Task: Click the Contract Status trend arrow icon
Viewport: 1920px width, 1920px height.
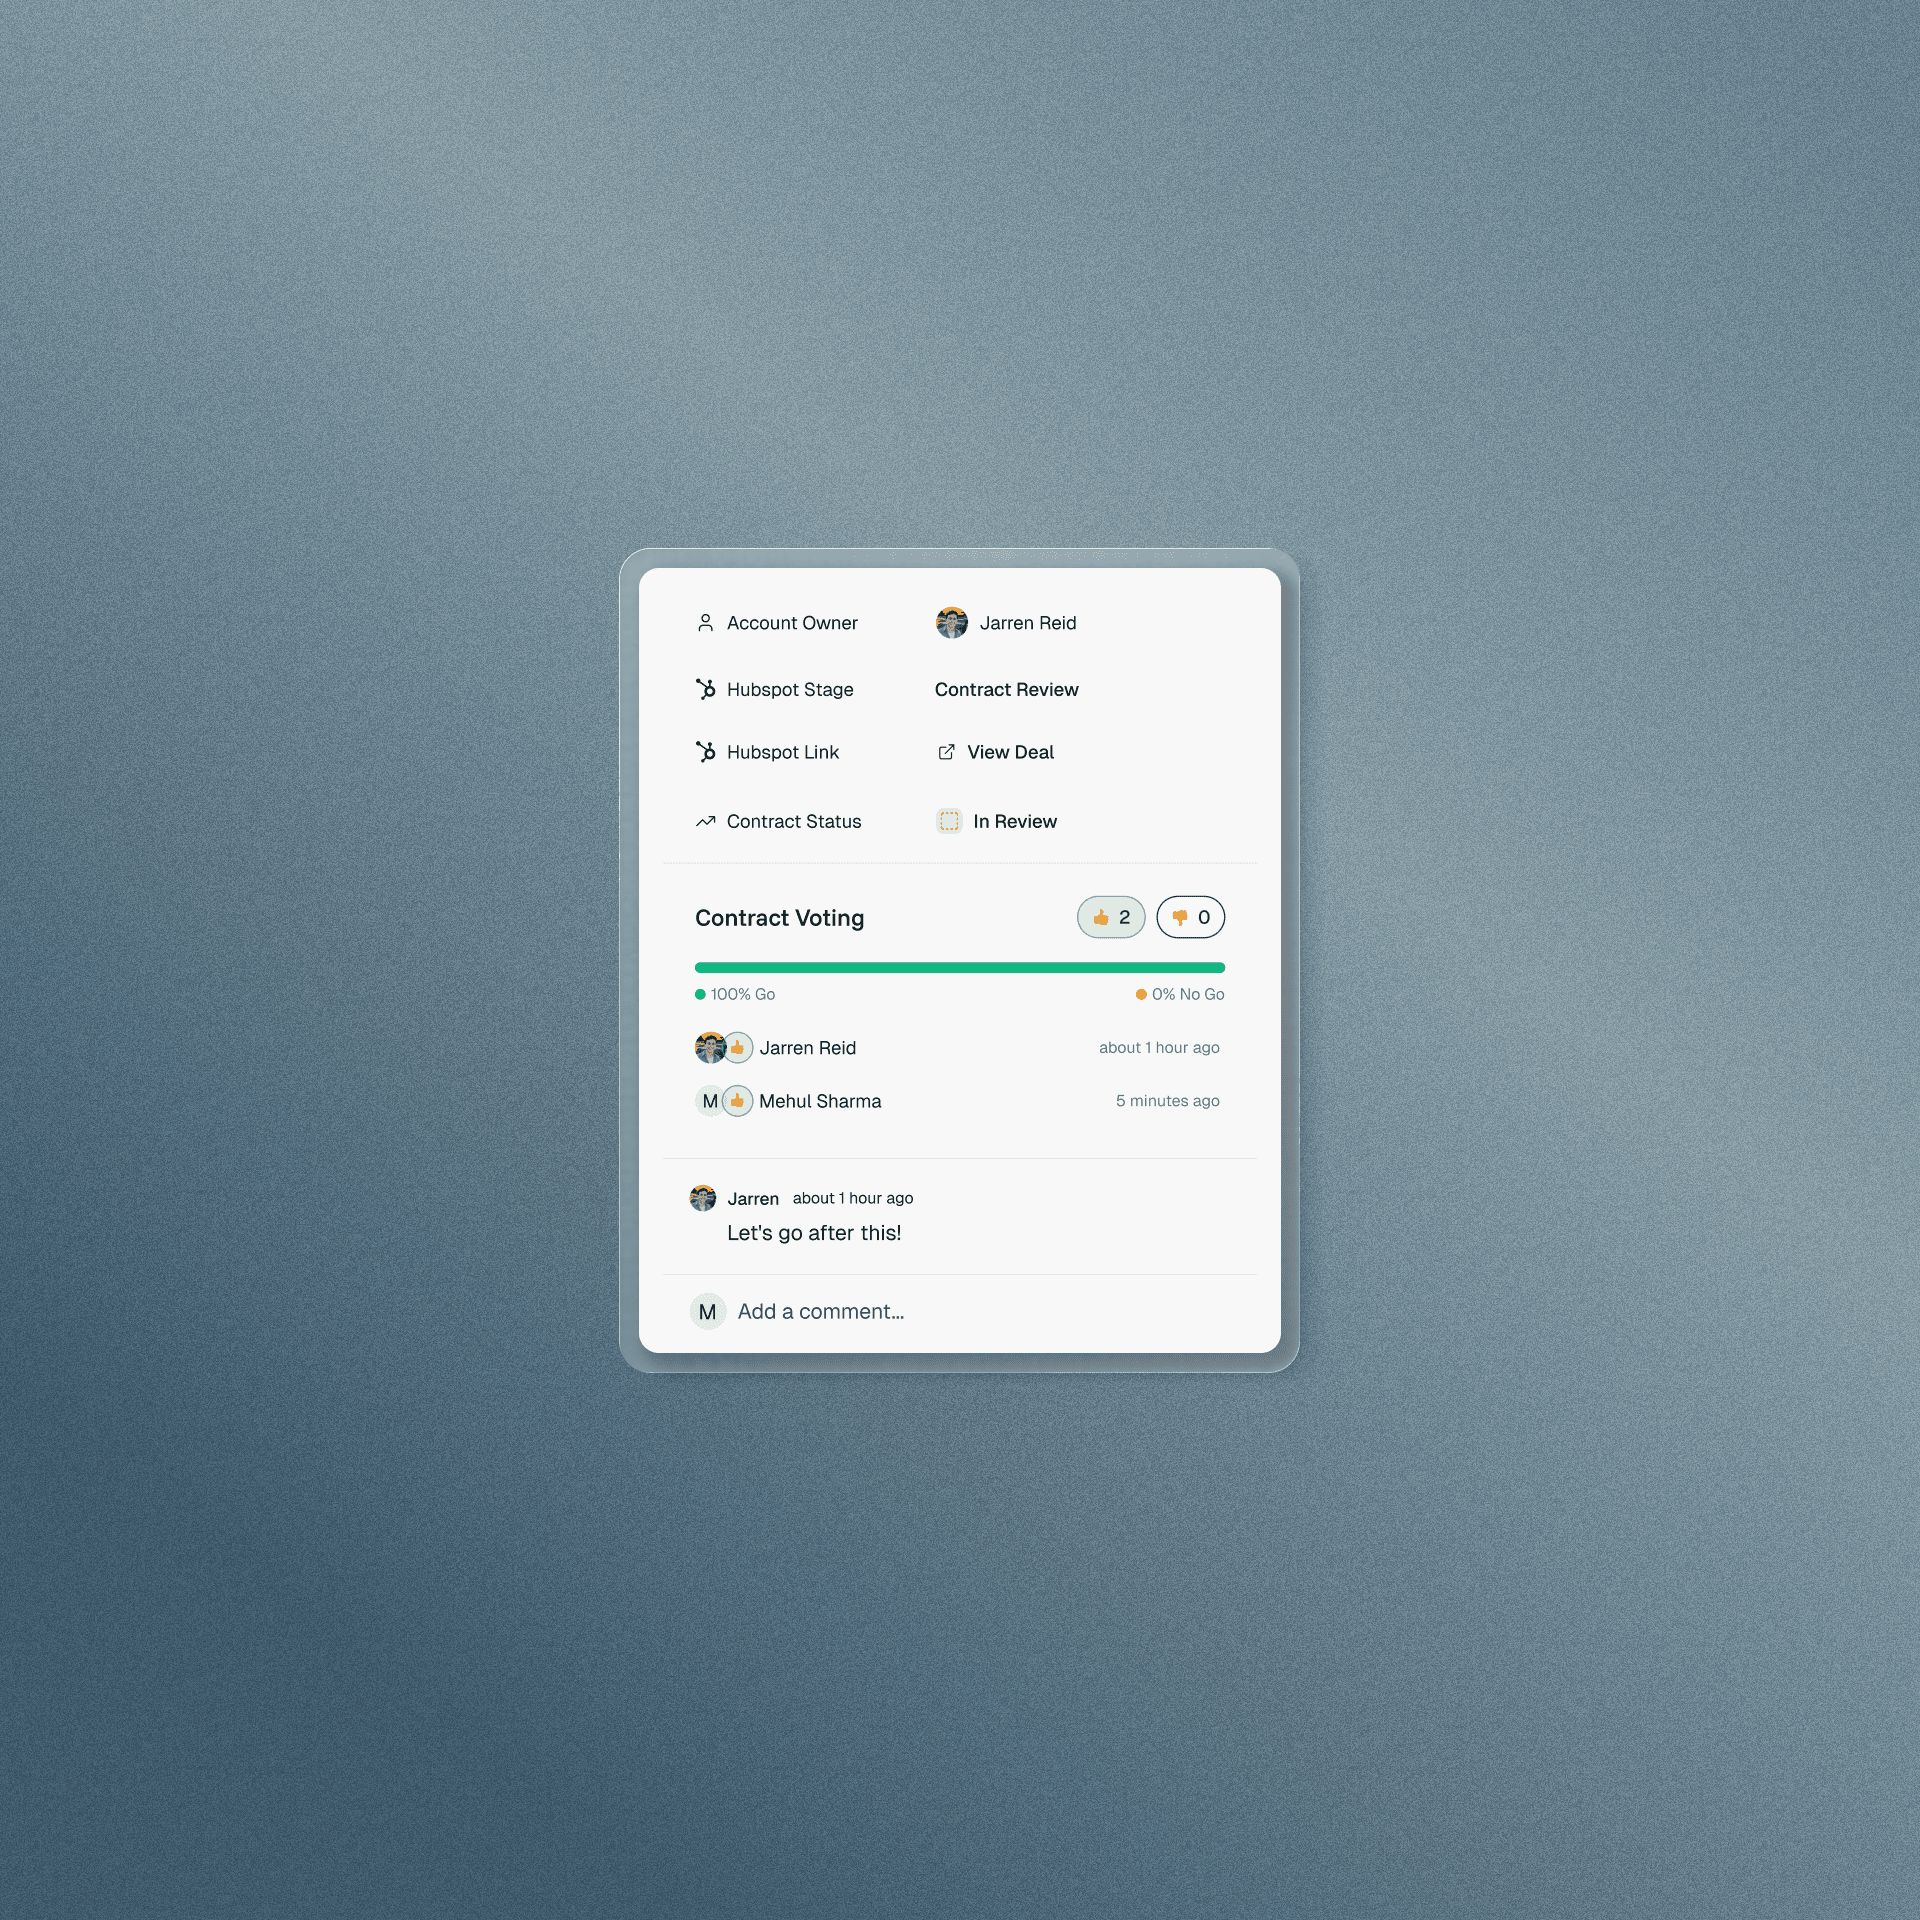Action: coord(706,821)
